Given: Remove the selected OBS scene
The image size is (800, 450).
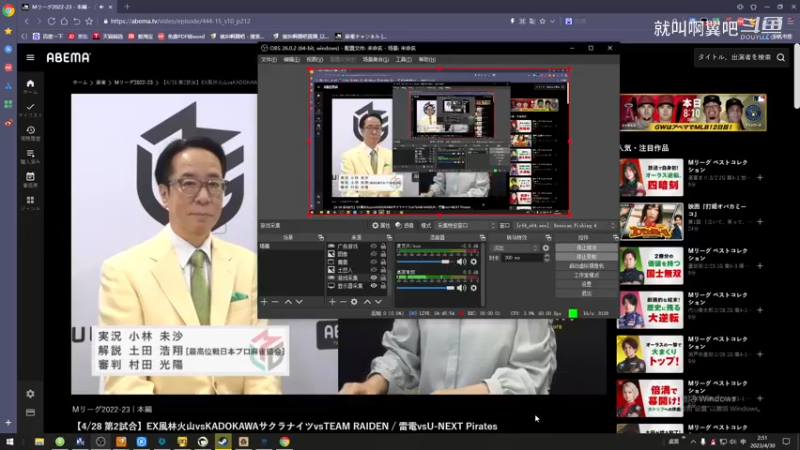Looking at the screenshot, I should (275, 302).
